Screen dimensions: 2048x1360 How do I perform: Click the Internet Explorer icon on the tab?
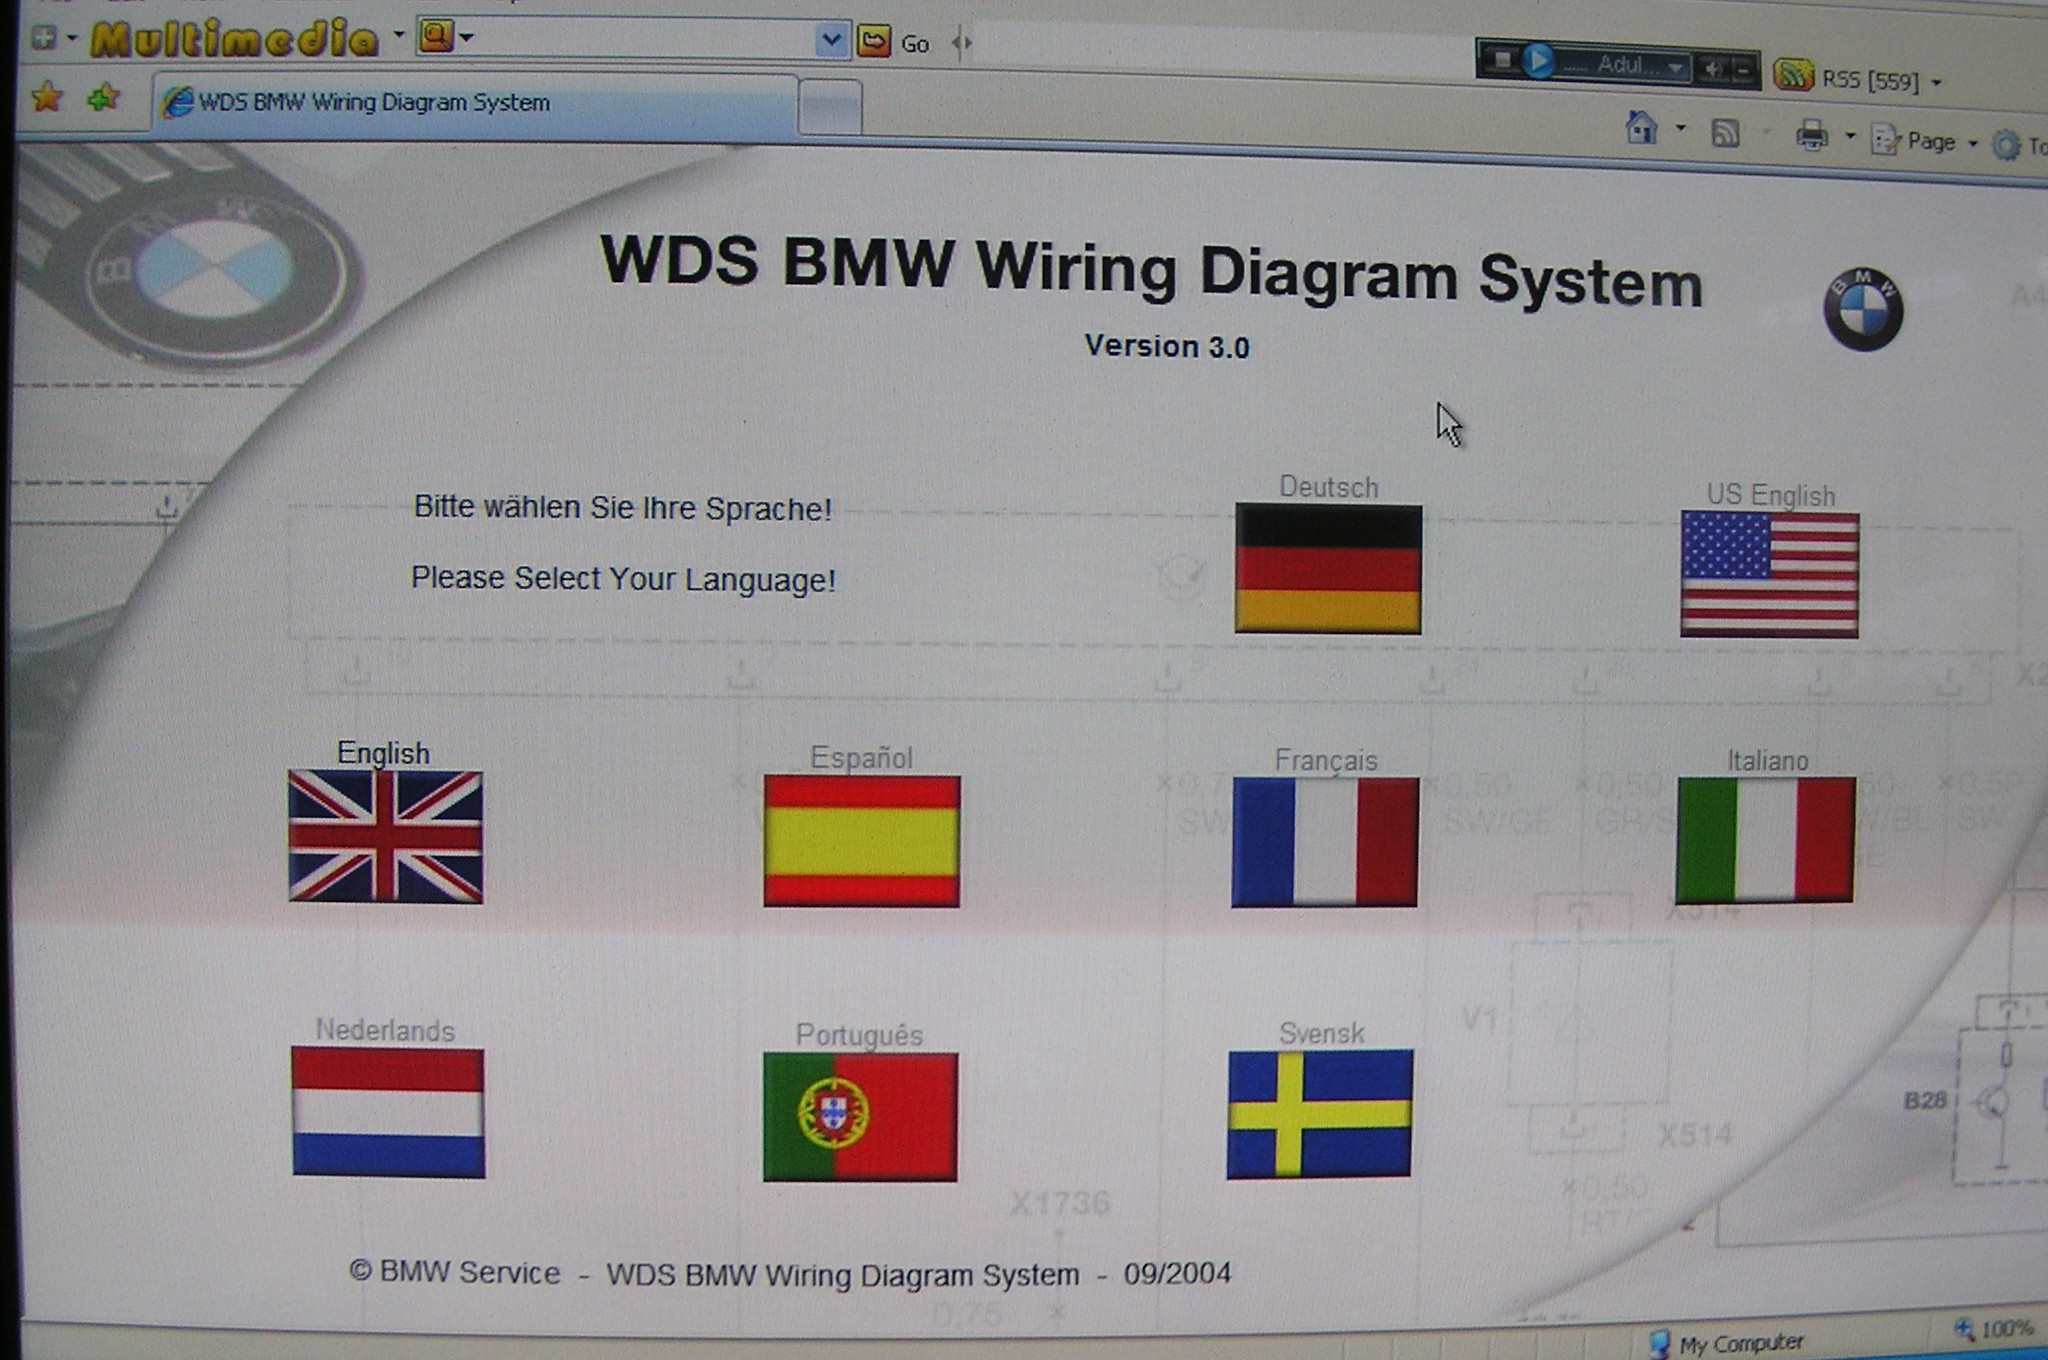pos(178,102)
